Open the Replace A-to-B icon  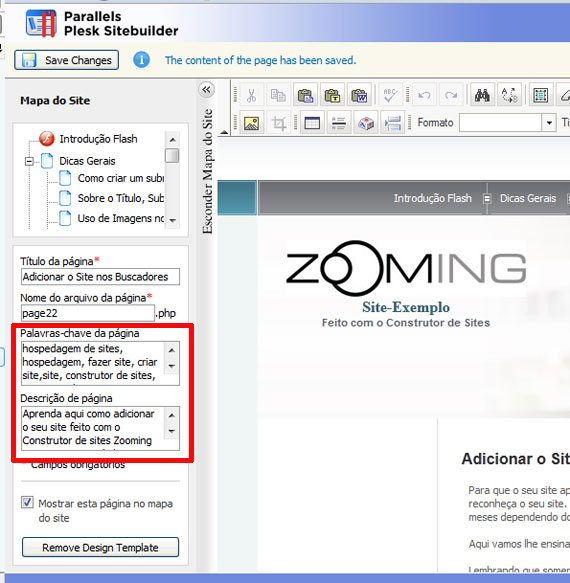point(509,95)
